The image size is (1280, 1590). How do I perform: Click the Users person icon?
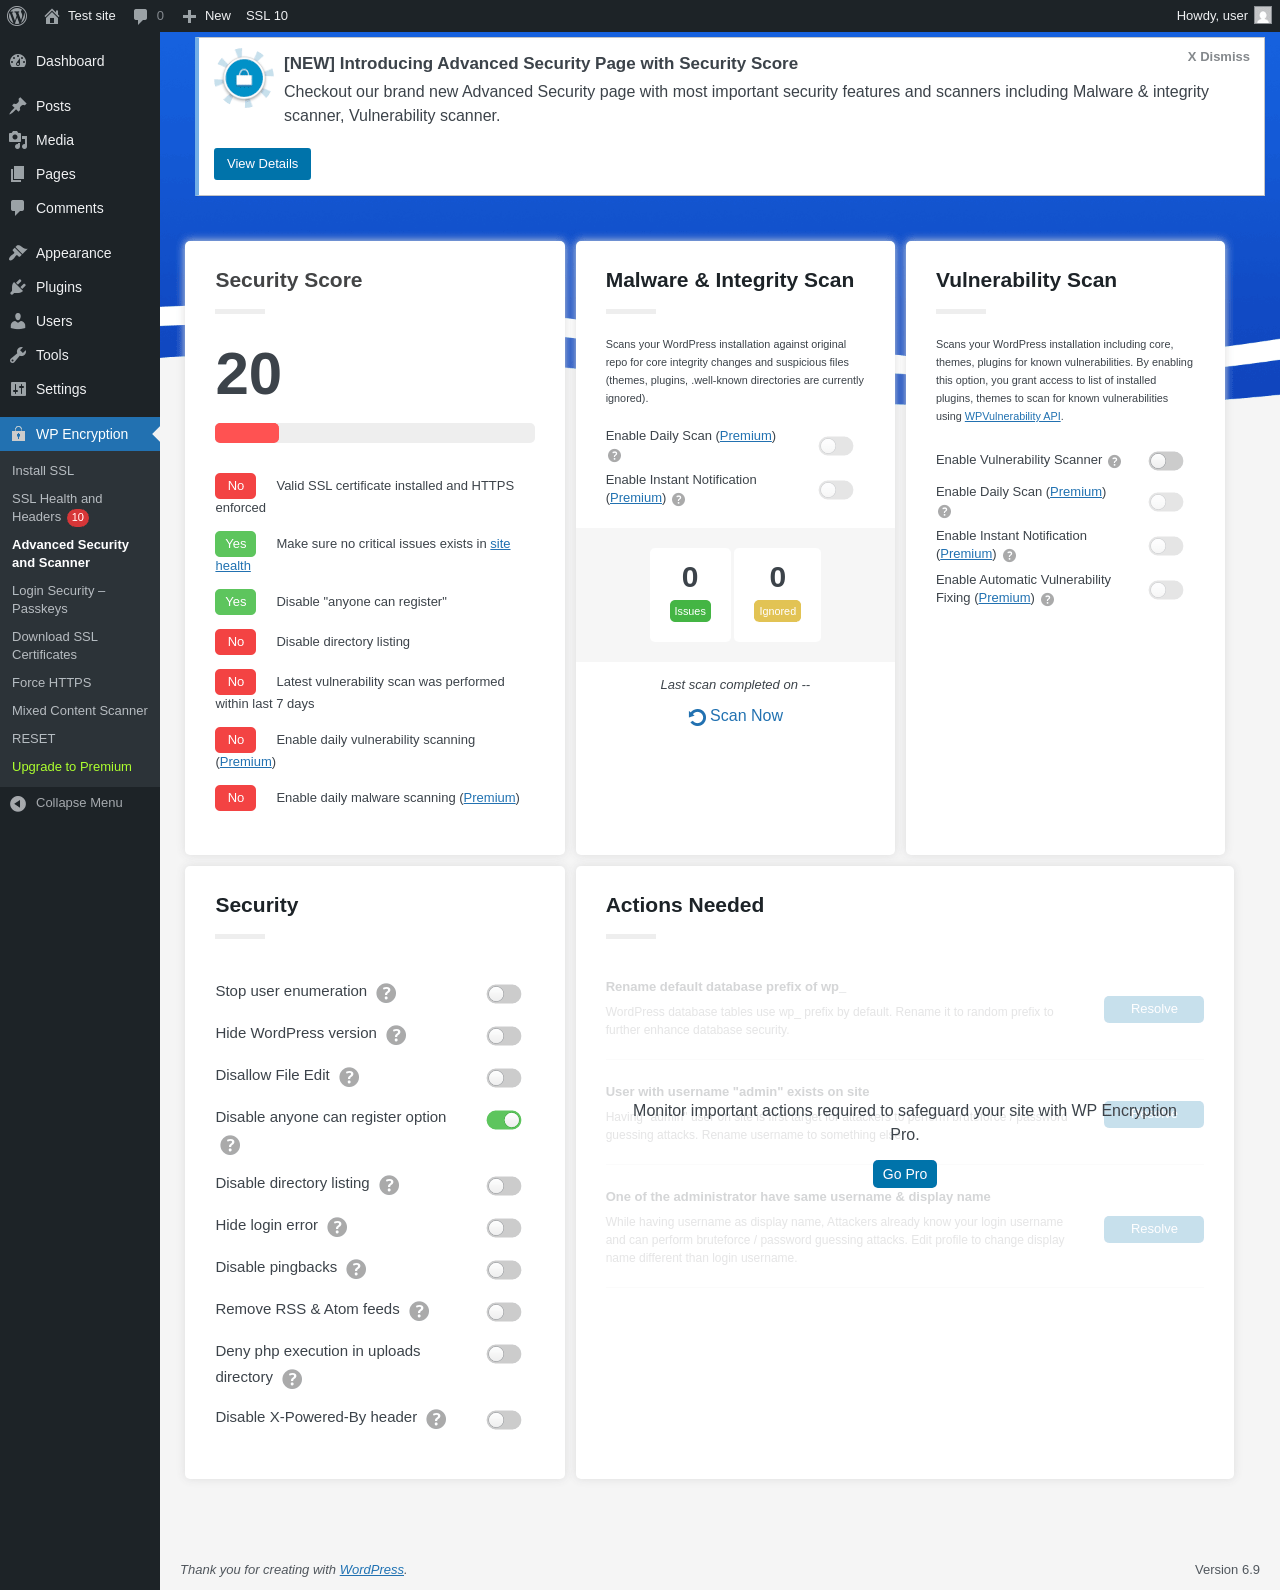18,321
